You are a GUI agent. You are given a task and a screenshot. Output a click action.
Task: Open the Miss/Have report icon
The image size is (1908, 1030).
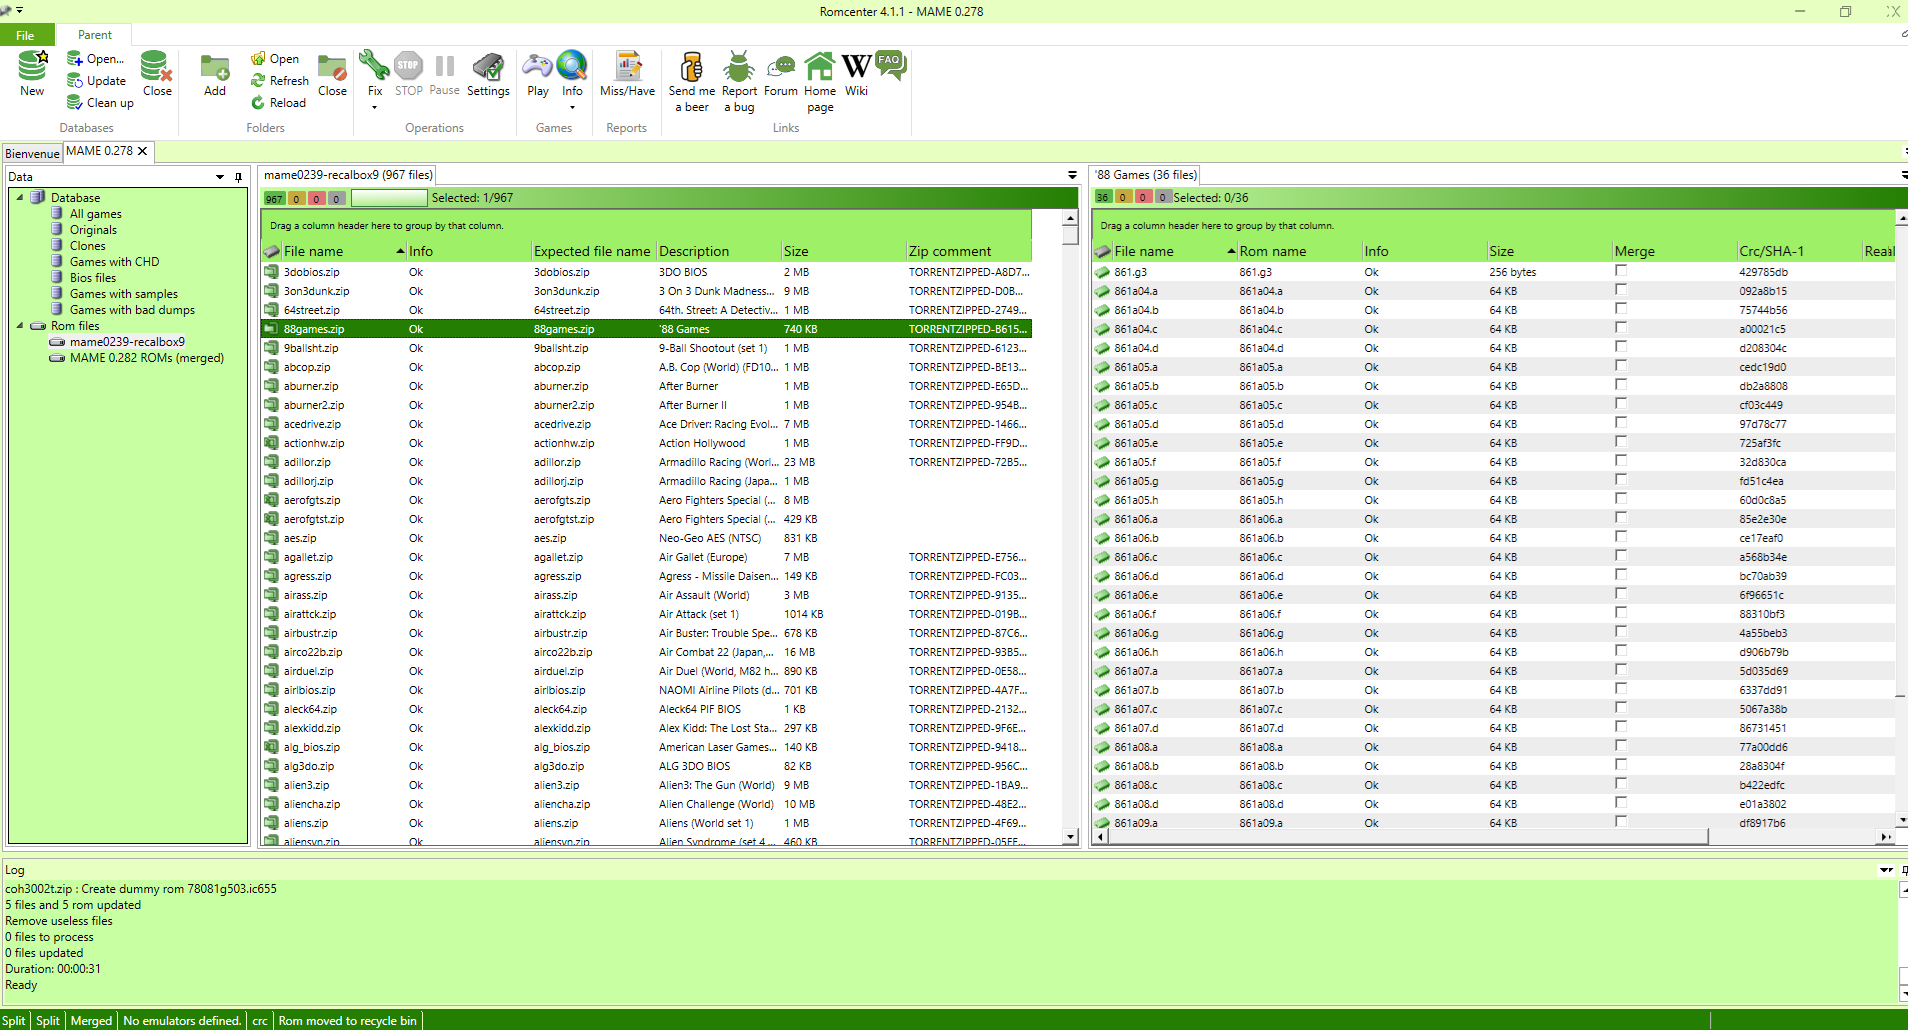pos(627,67)
